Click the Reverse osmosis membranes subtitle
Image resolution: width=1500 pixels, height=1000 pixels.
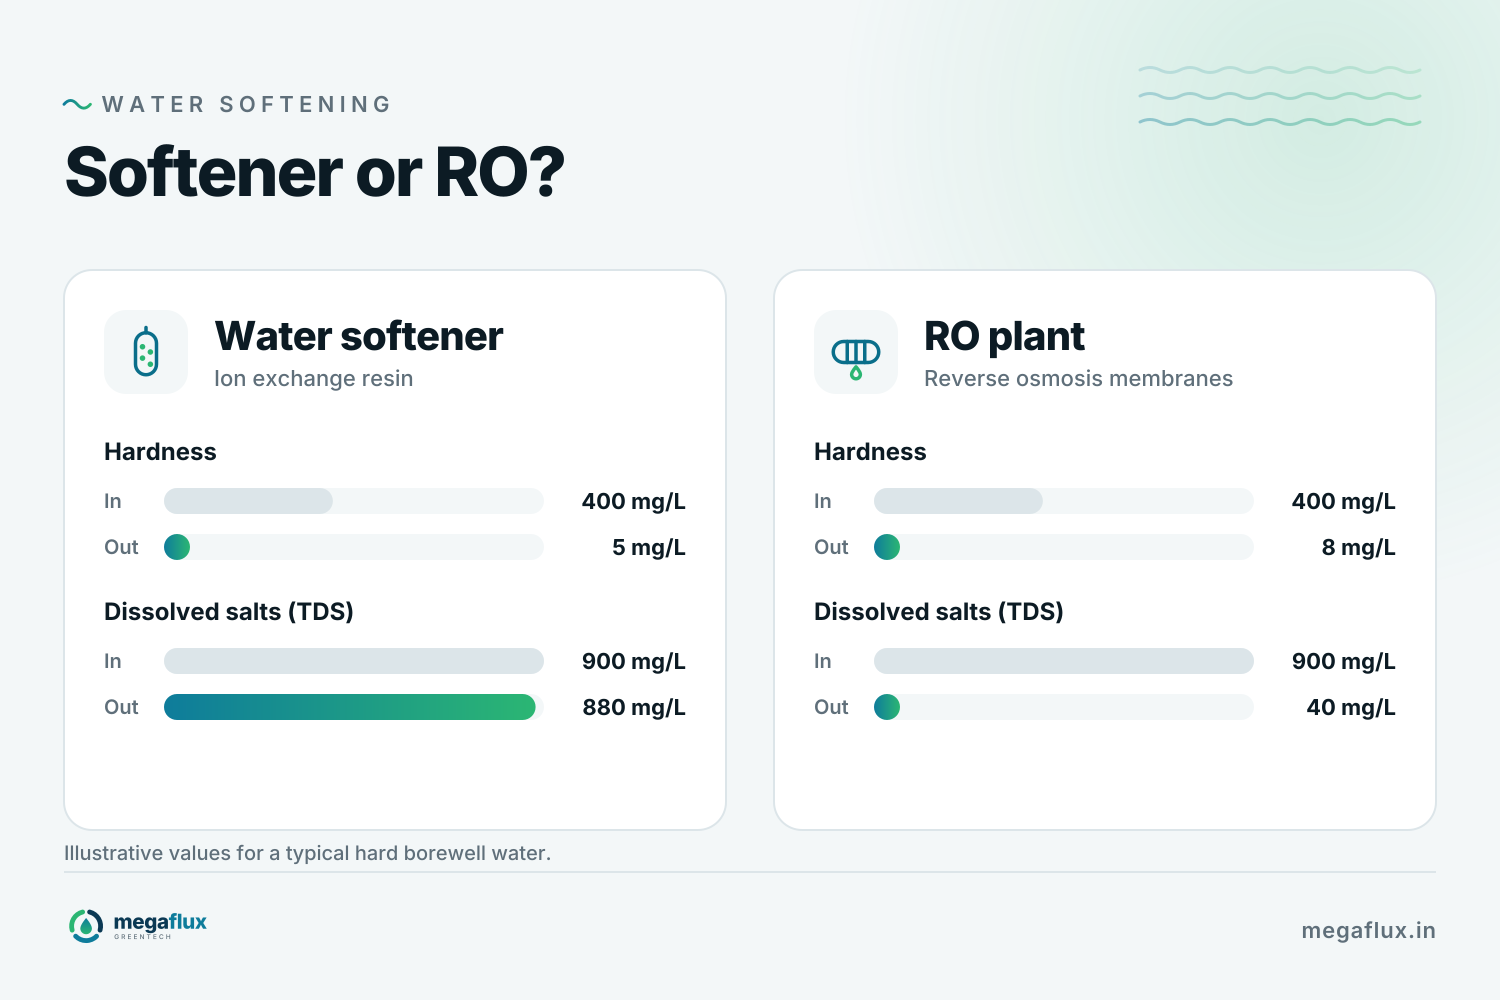pos(1078,378)
